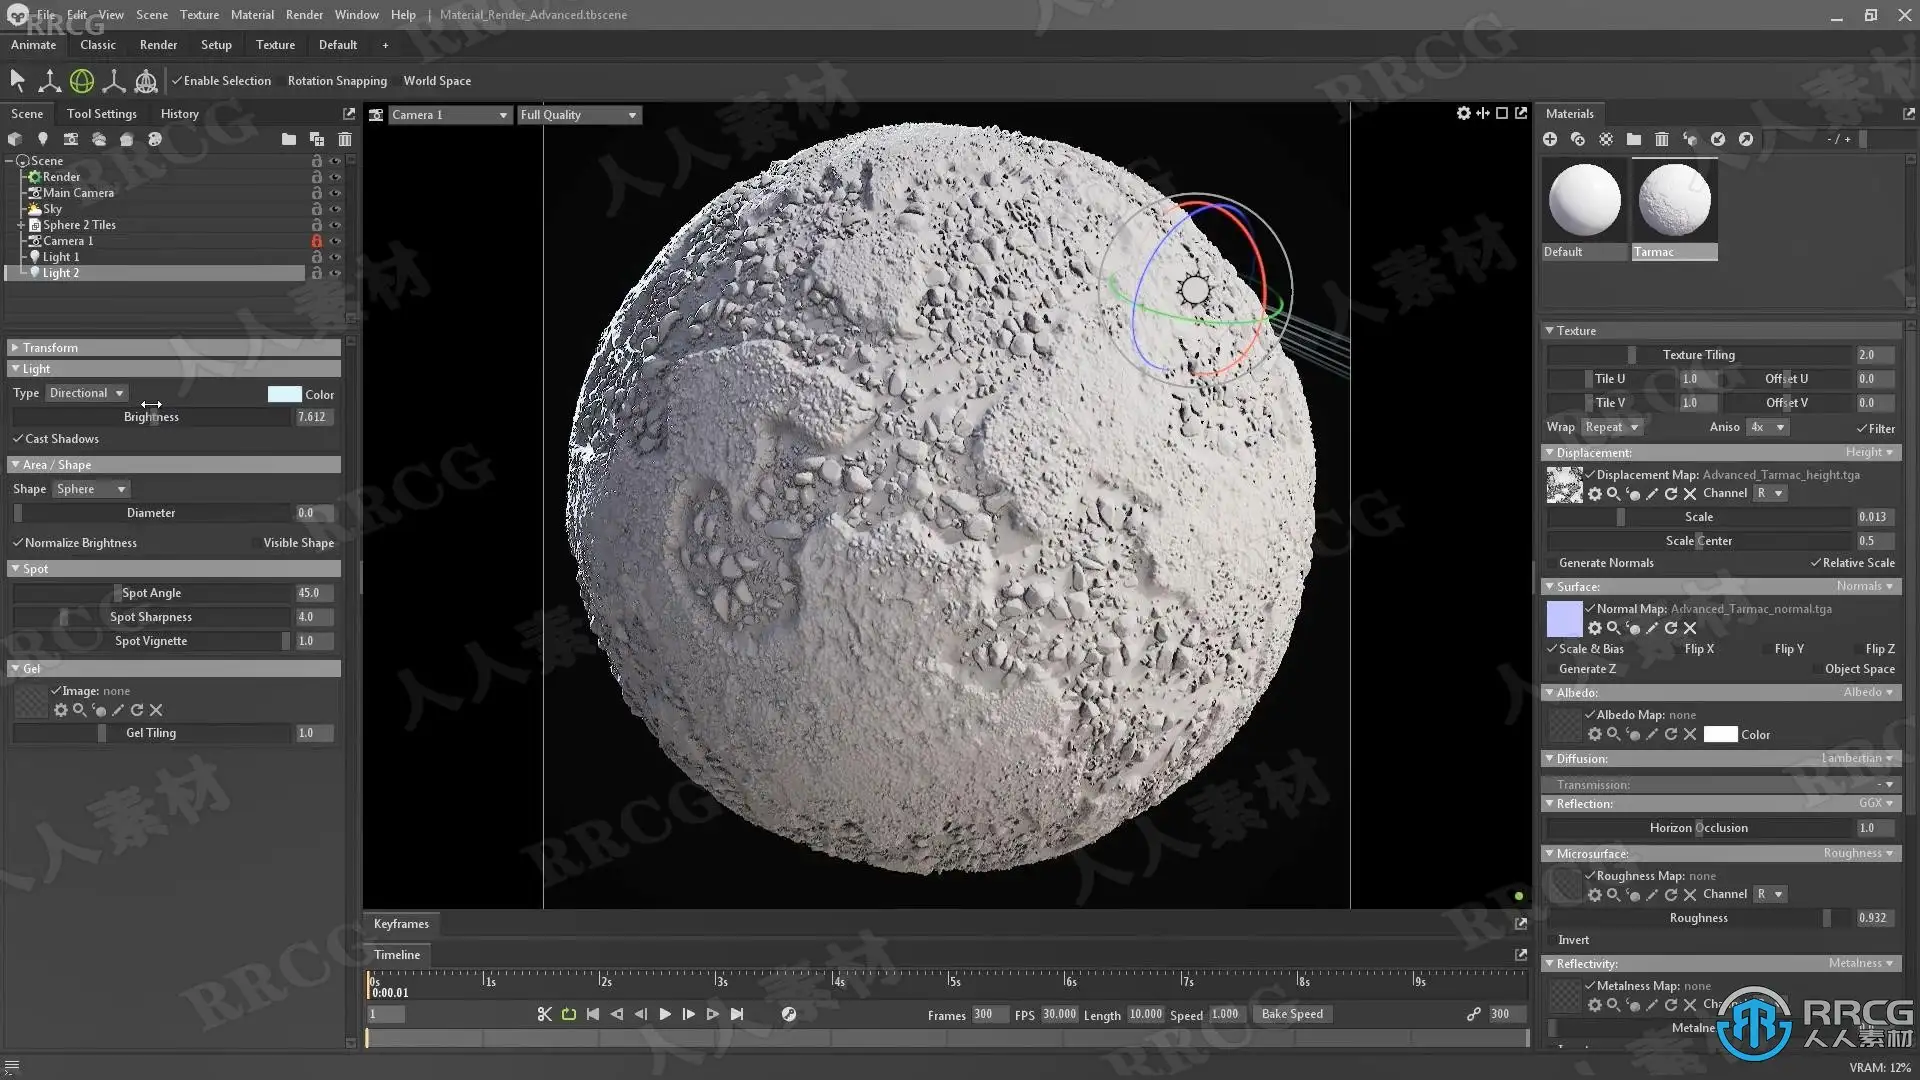Screen dimensions: 1920x1080
Task: Click the Bake Speed button
Action: click(1292, 1014)
